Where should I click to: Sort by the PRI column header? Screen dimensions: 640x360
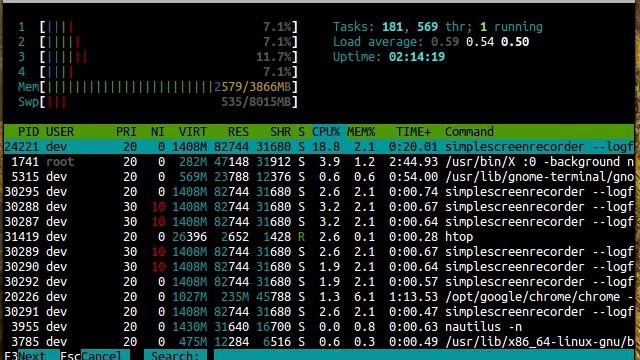126,132
